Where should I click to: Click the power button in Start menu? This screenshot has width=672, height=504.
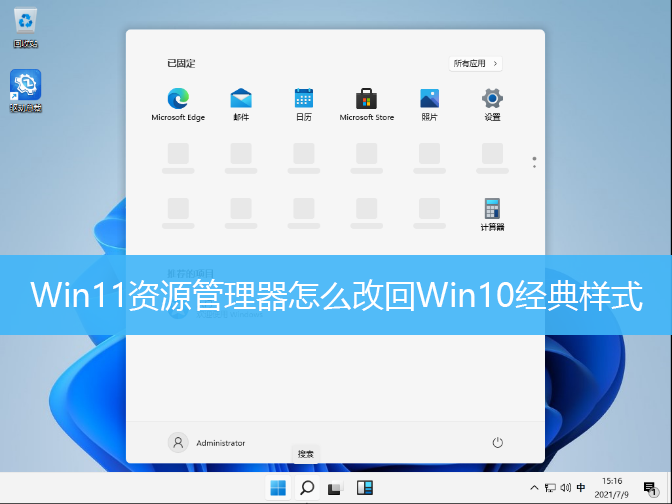pyautogui.click(x=497, y=442)
